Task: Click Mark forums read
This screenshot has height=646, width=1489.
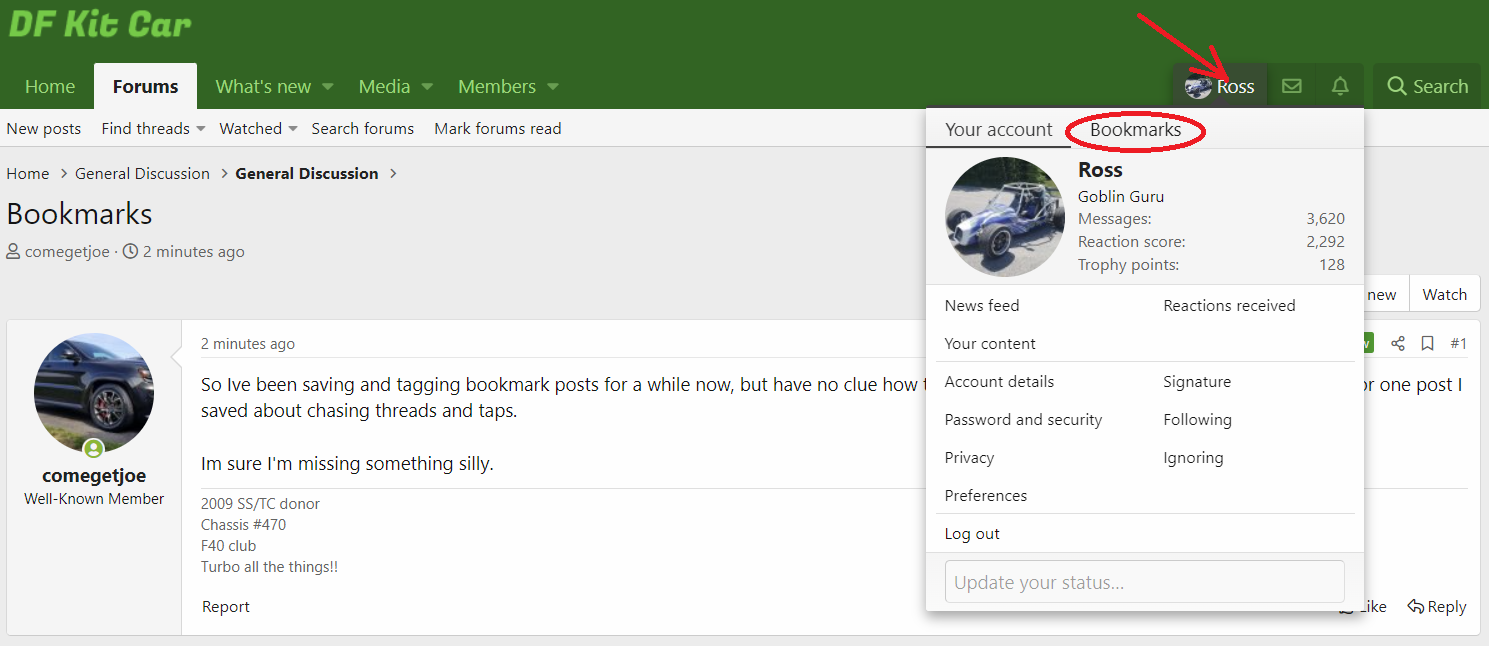Action: 498,129
